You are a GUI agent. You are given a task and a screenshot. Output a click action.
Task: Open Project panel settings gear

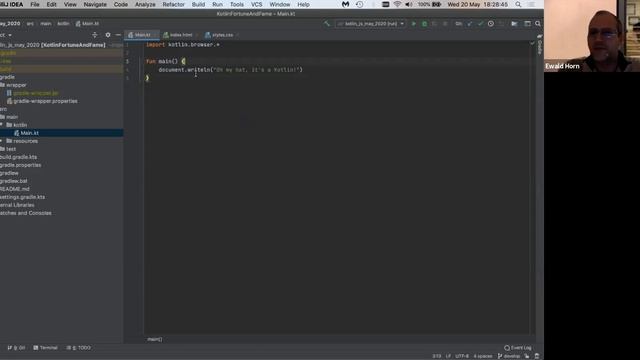click(x=108, y=35)
